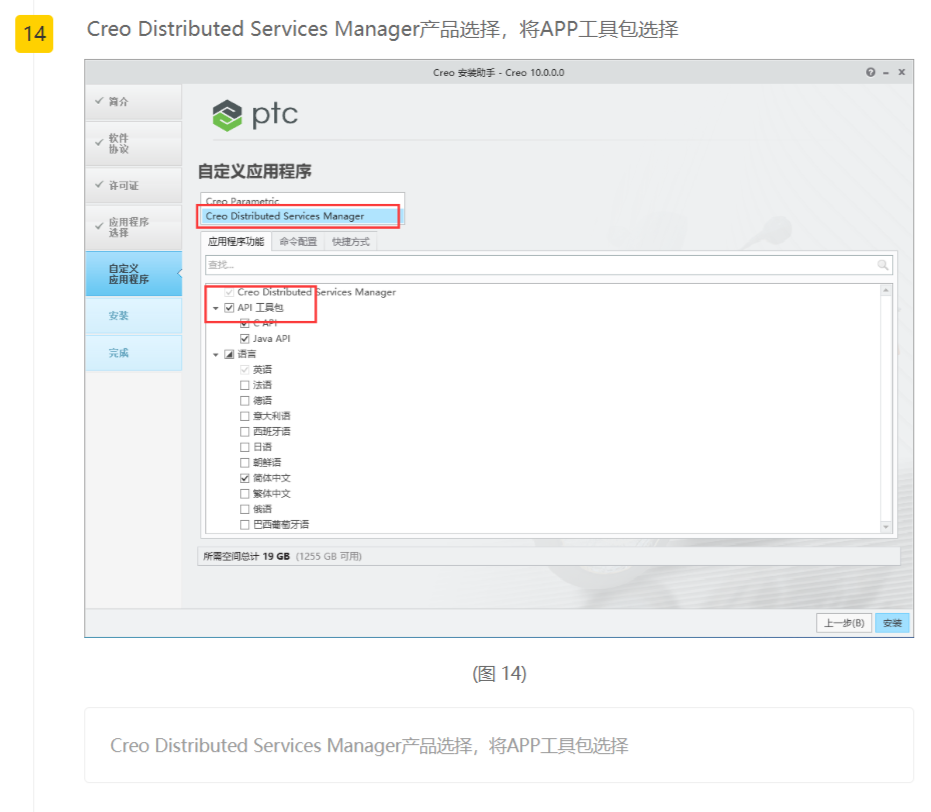Go to the 应用程序选择 step in sidebar
Viewport: 931px width, 812px height.
point(134,227)
